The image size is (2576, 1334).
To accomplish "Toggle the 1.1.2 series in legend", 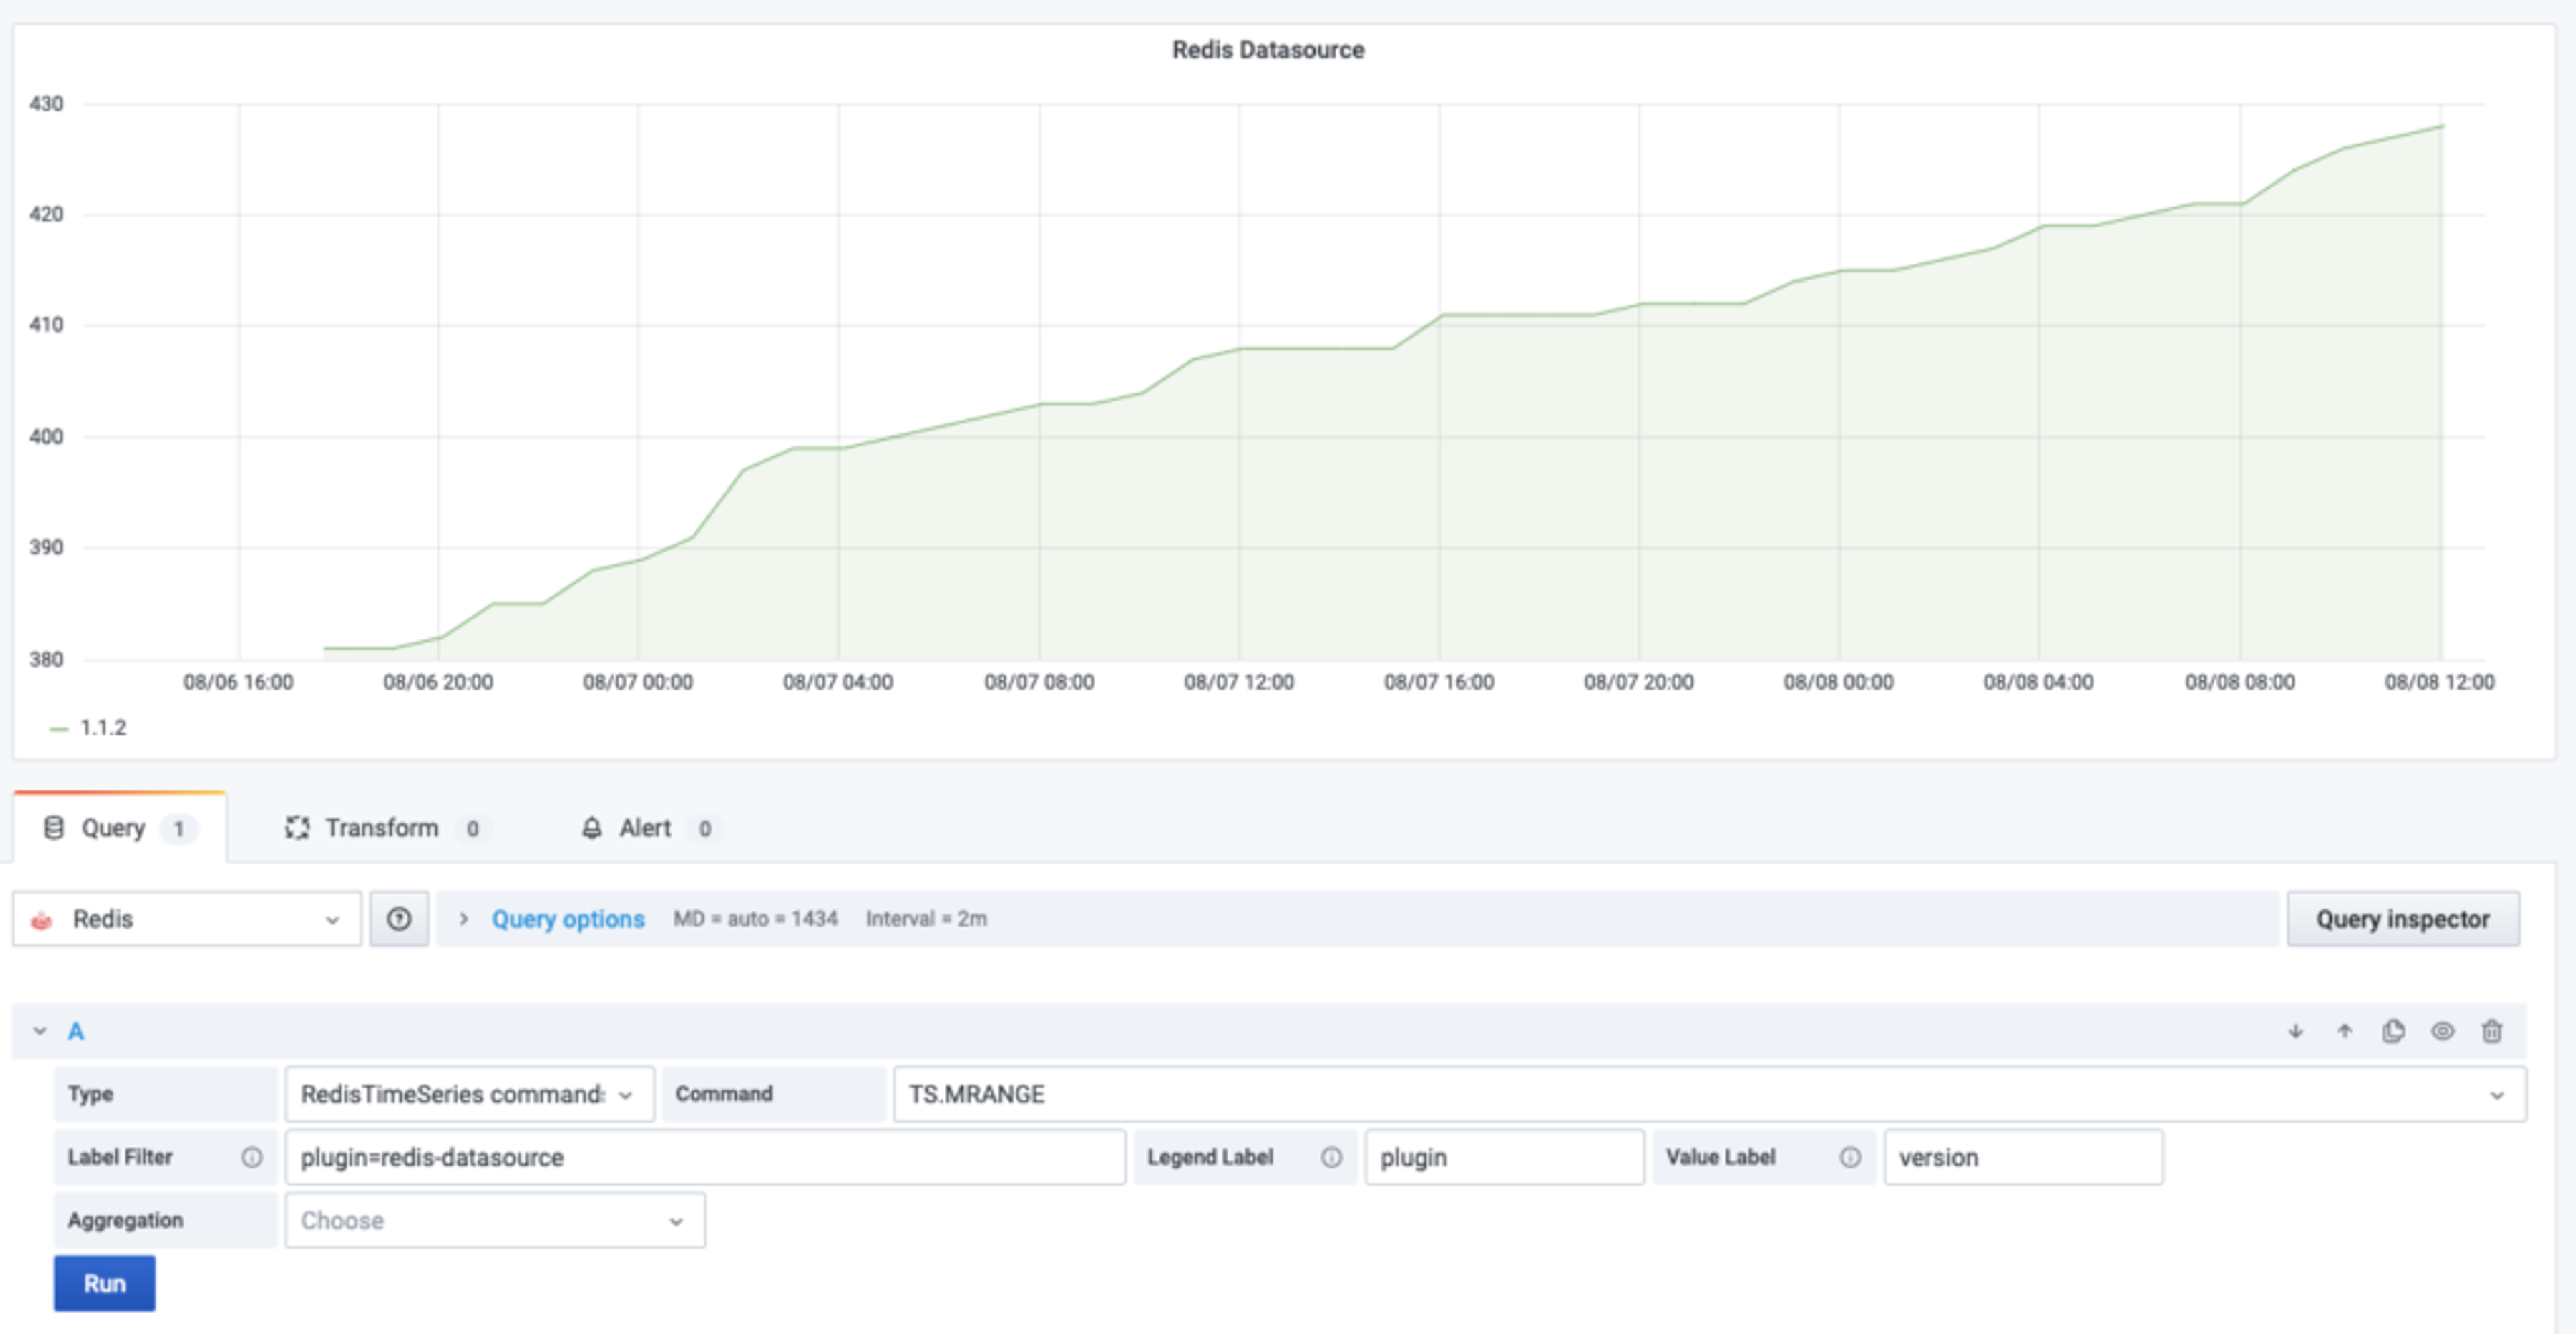I will (102, 728).
